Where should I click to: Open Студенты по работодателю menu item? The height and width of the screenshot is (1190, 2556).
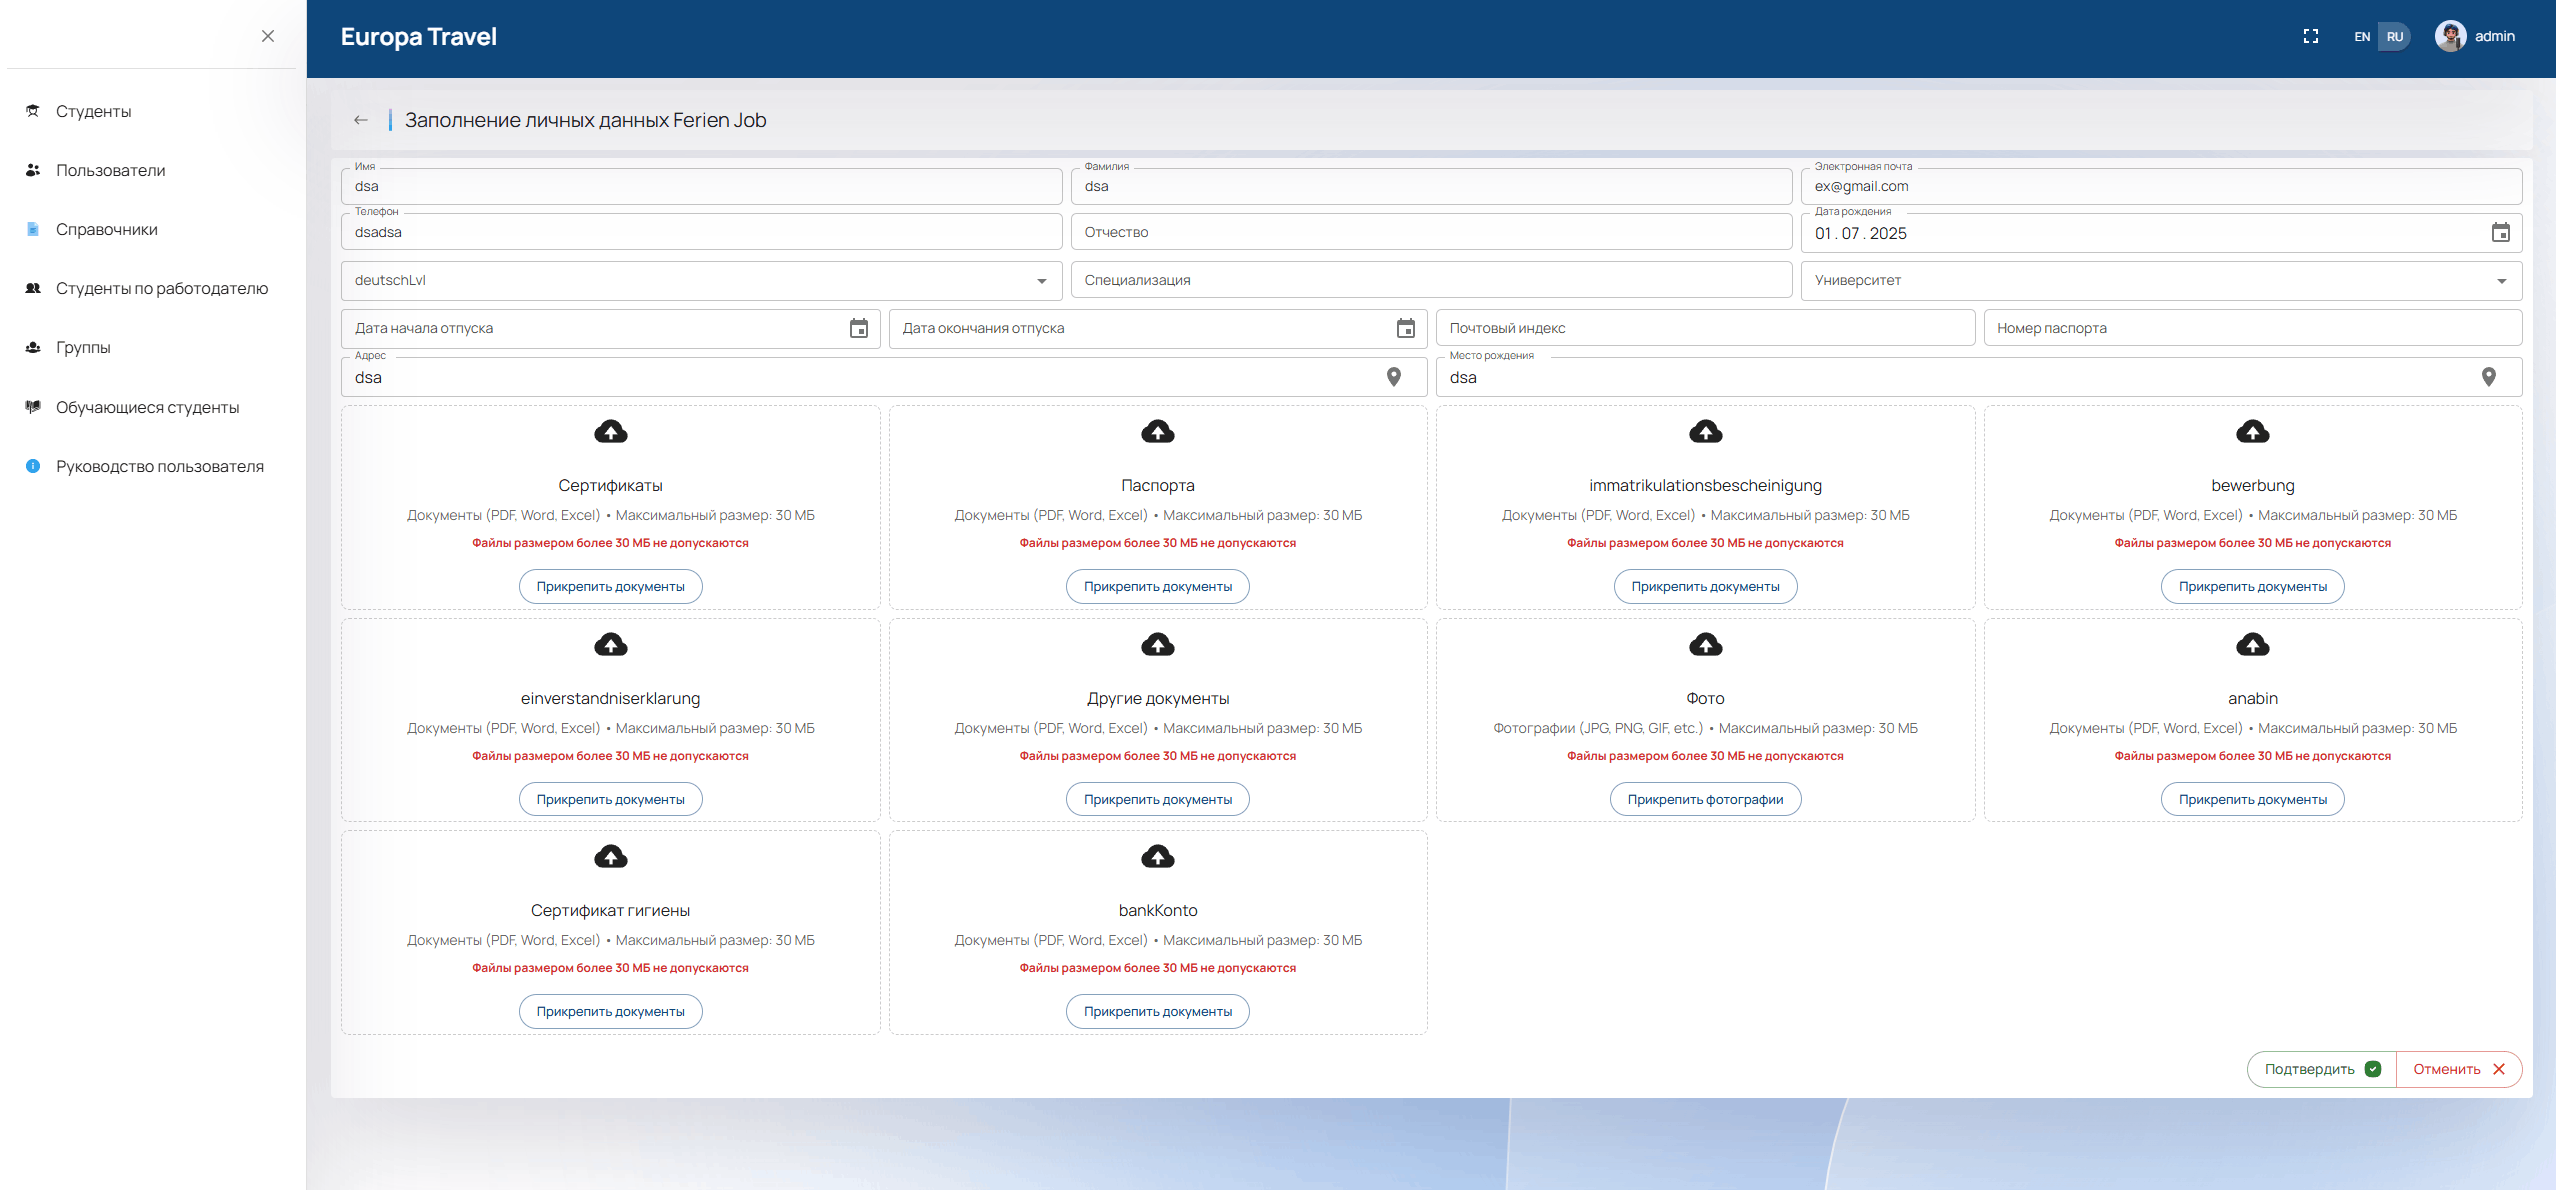(x=151, y=288)
